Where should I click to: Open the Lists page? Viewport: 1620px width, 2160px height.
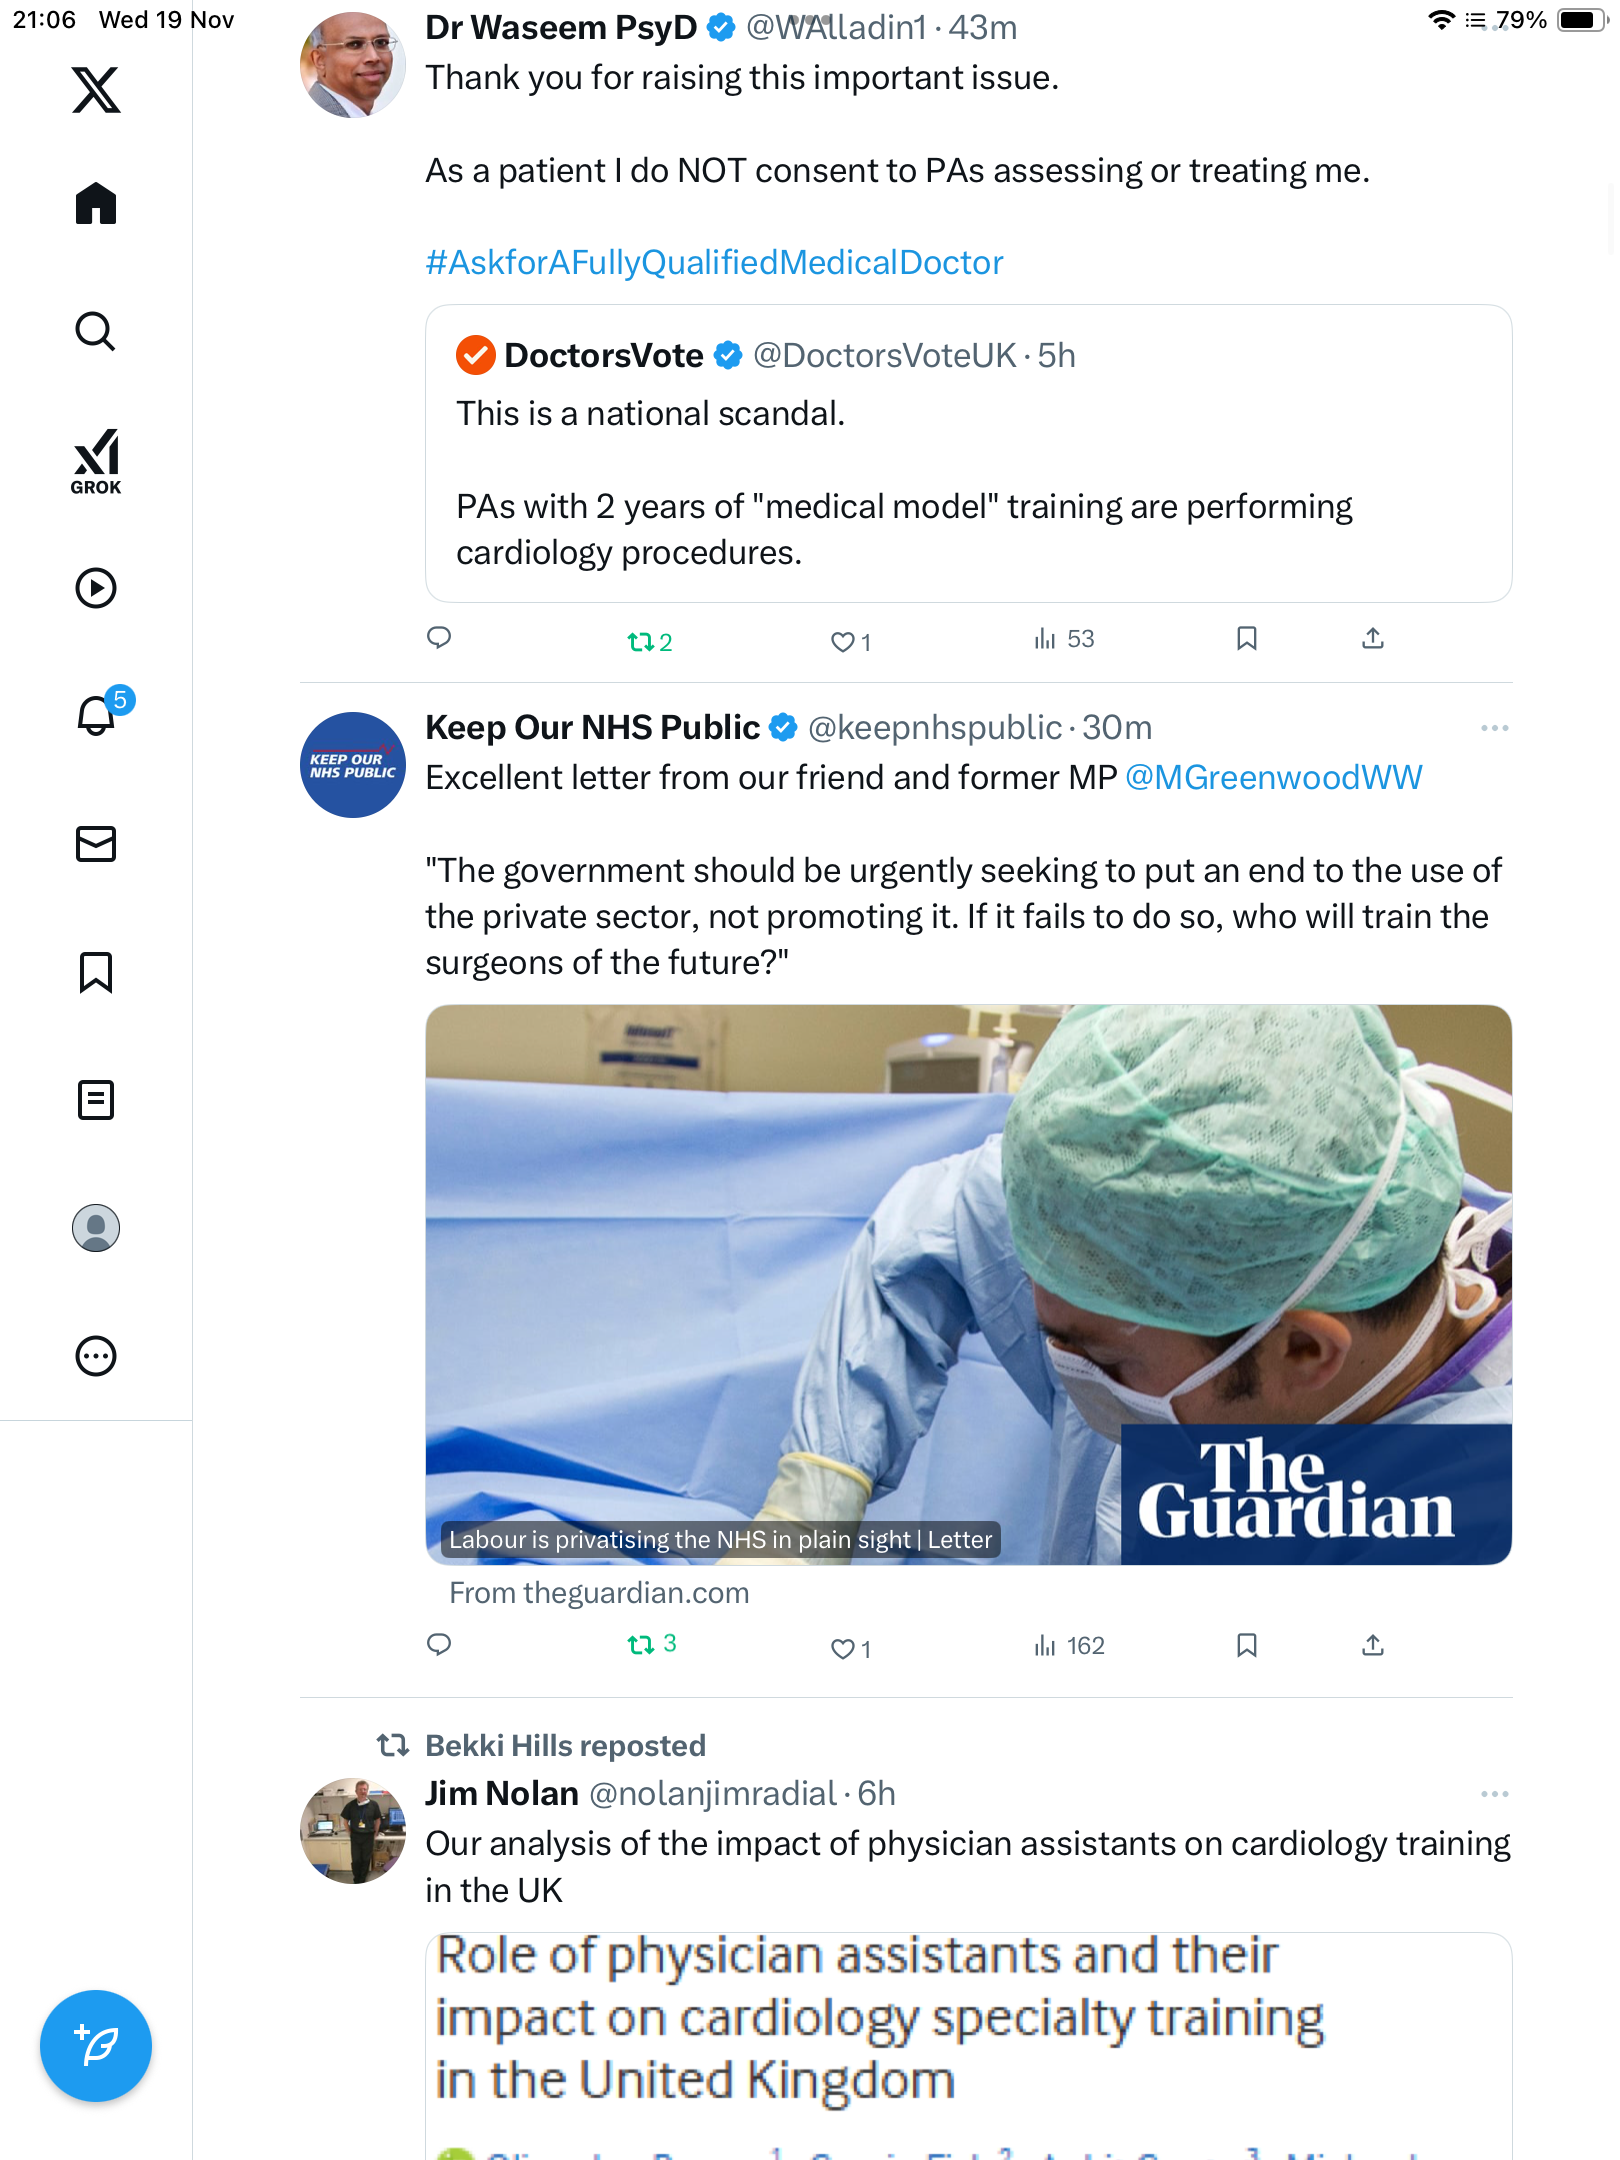click(96, 1100)
